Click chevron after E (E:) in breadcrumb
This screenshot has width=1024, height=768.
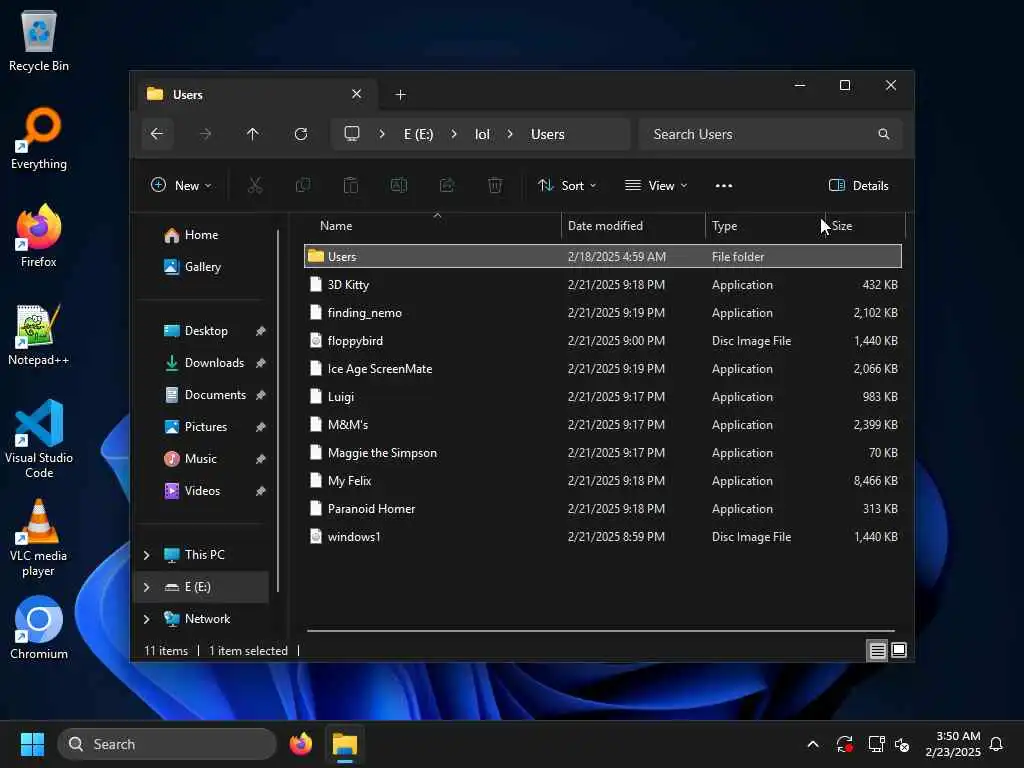(x=454, y=134)
